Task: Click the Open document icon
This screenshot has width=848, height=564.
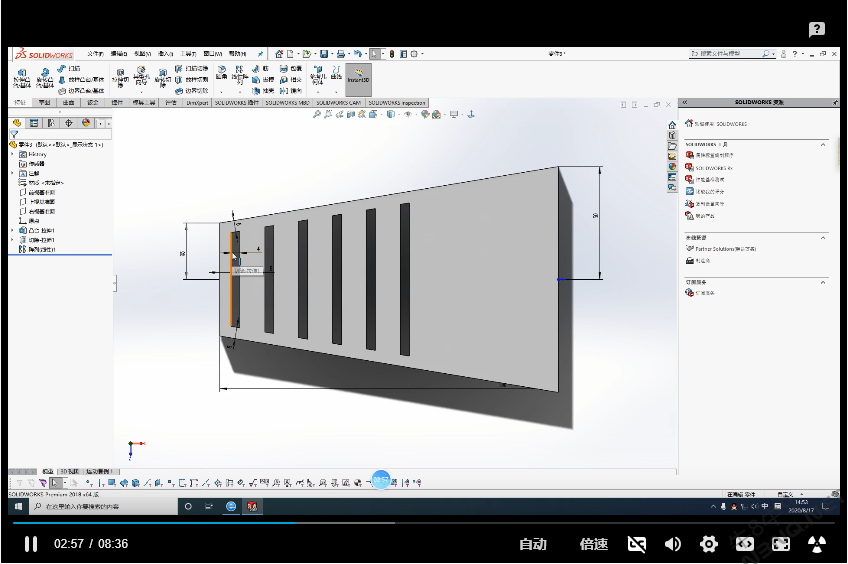Action: (x=307, y=54)
